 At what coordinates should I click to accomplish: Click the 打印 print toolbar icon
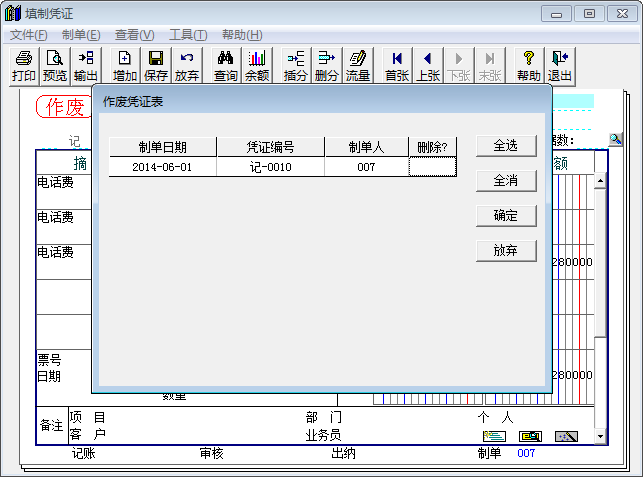point(24,66)
